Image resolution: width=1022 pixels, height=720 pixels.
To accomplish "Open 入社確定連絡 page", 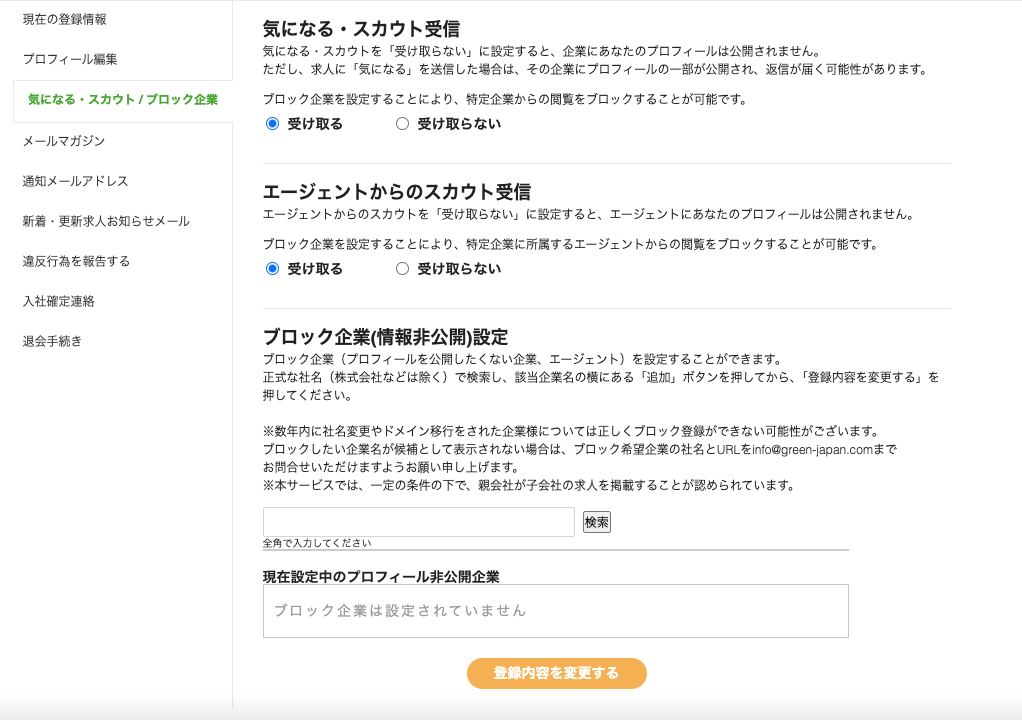I will tap(58, 301).
